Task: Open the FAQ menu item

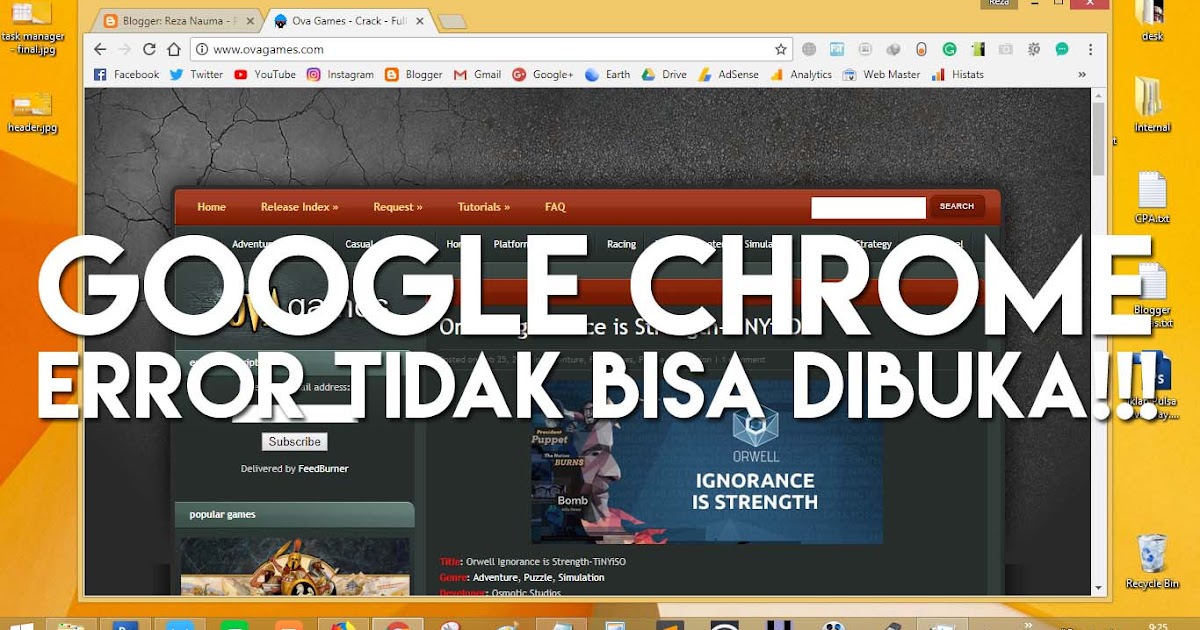Action: pos(555,207)
